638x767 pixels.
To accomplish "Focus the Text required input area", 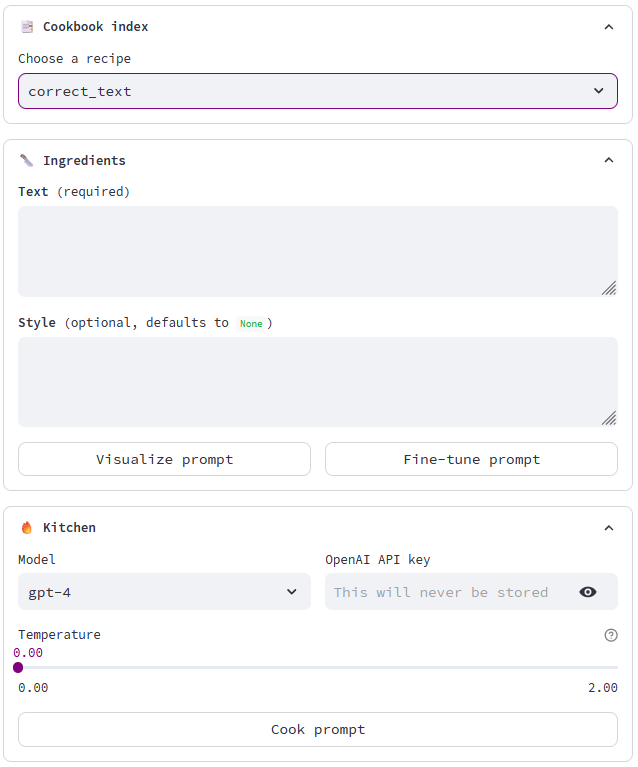I will coord(310,251).
